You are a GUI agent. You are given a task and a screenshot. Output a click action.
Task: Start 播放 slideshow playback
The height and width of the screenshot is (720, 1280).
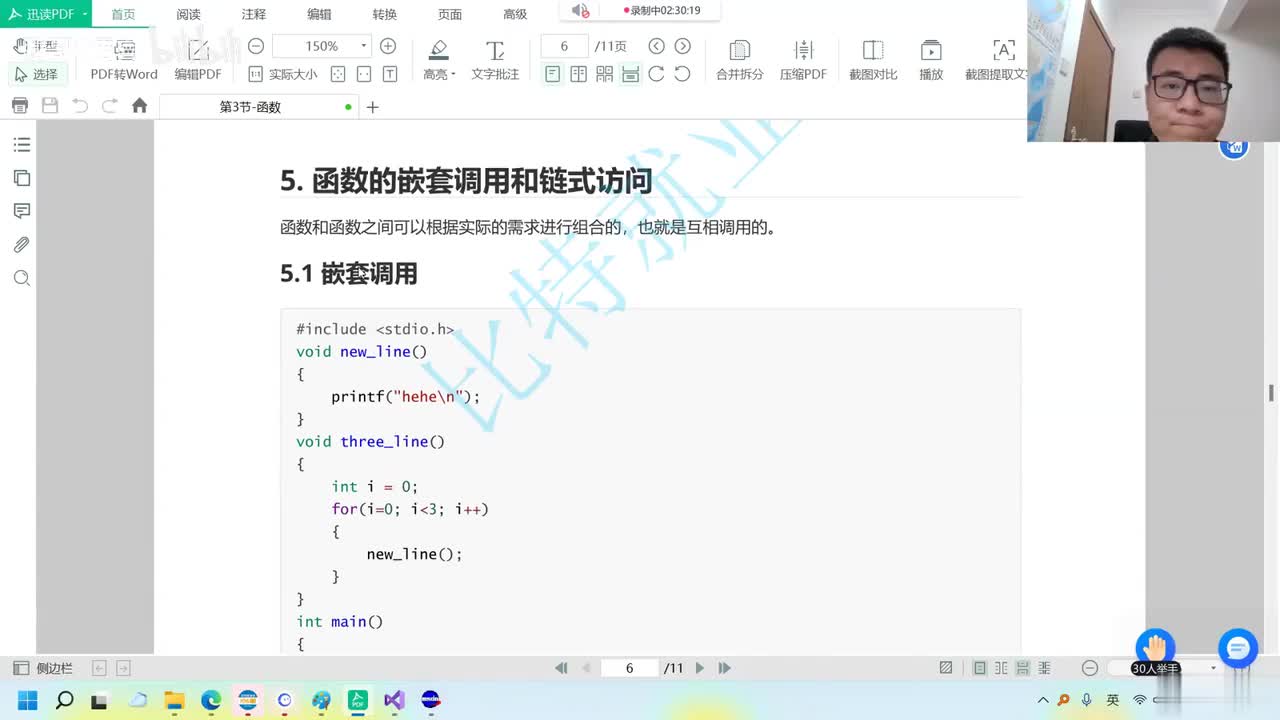931,61
